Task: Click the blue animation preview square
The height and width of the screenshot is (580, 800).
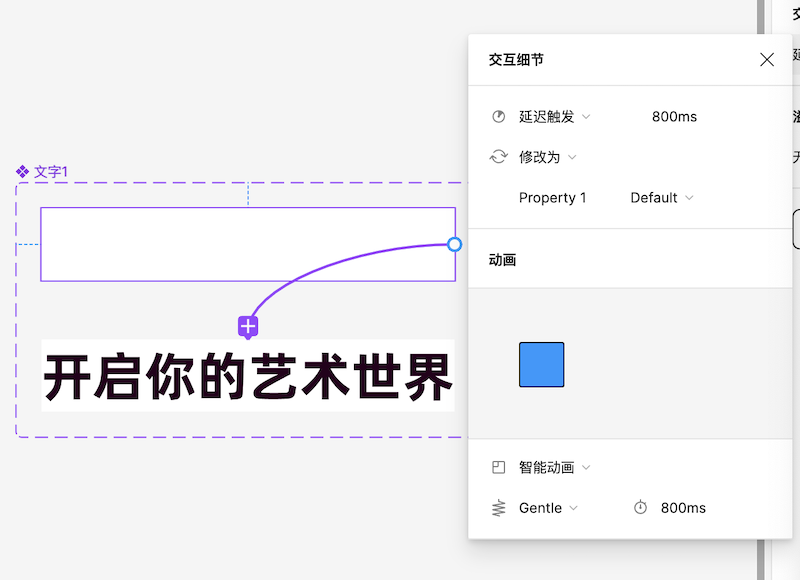Action: (x=541, y=365)
